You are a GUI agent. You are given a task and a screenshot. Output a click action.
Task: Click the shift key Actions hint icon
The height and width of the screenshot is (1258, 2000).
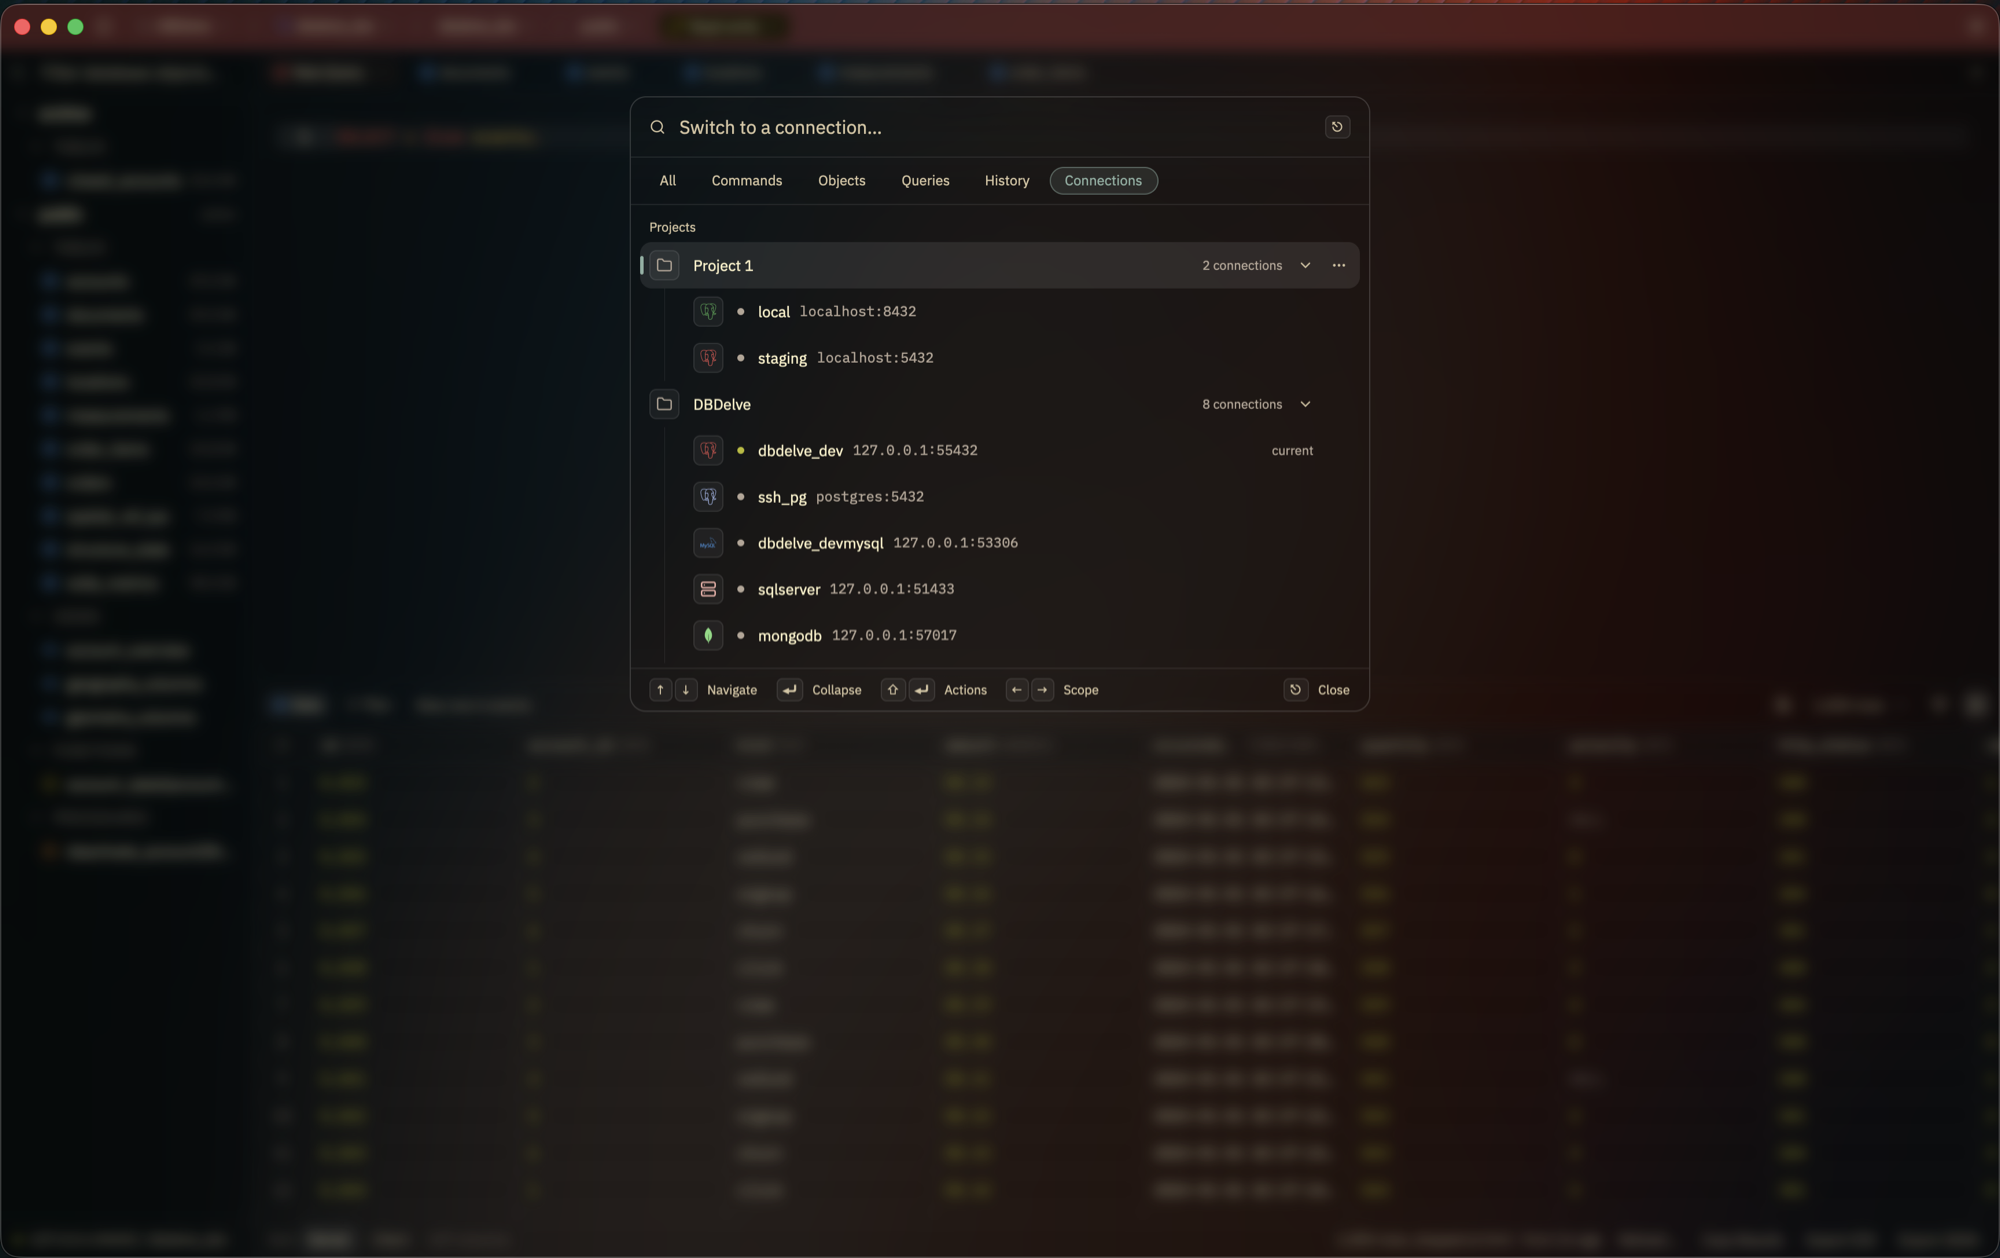point(893,690)
